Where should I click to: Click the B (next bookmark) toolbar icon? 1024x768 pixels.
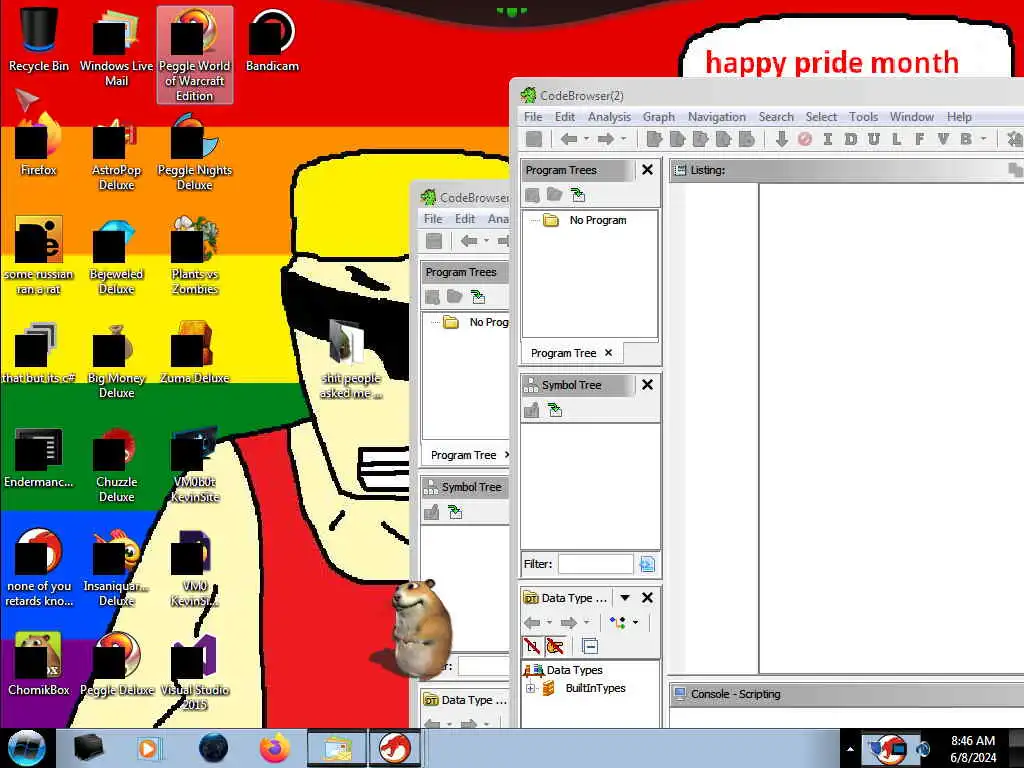point(965,139)
